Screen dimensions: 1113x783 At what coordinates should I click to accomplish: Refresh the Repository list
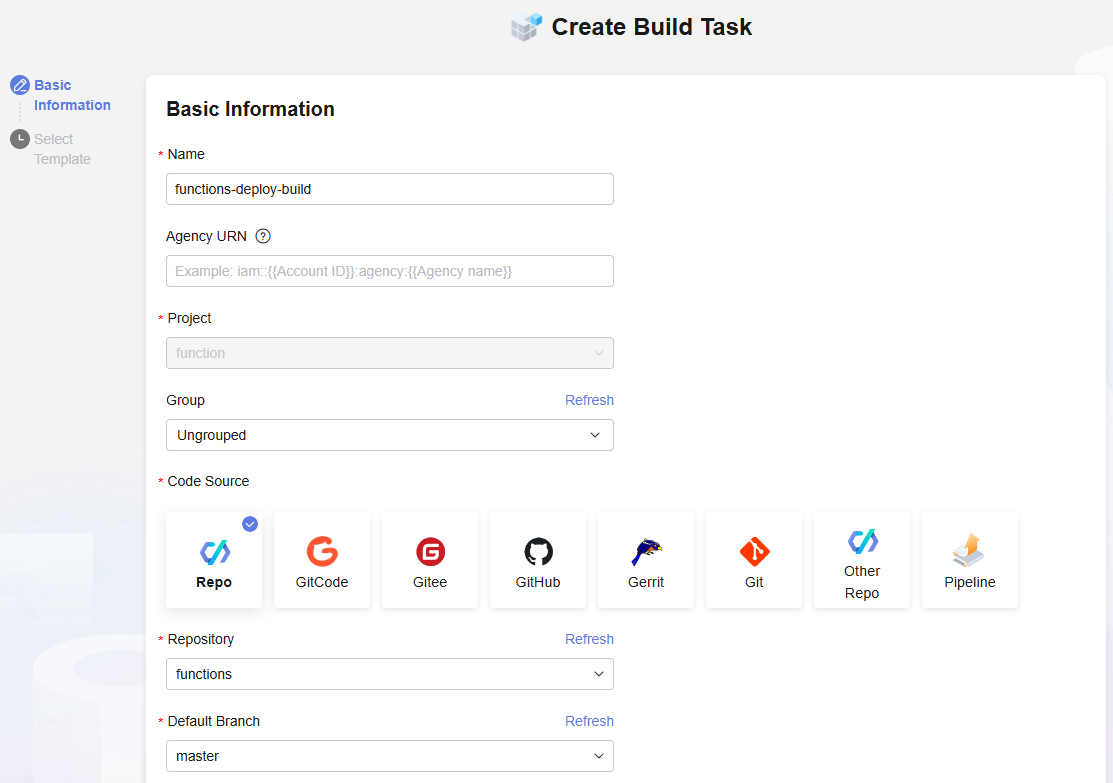589,639
